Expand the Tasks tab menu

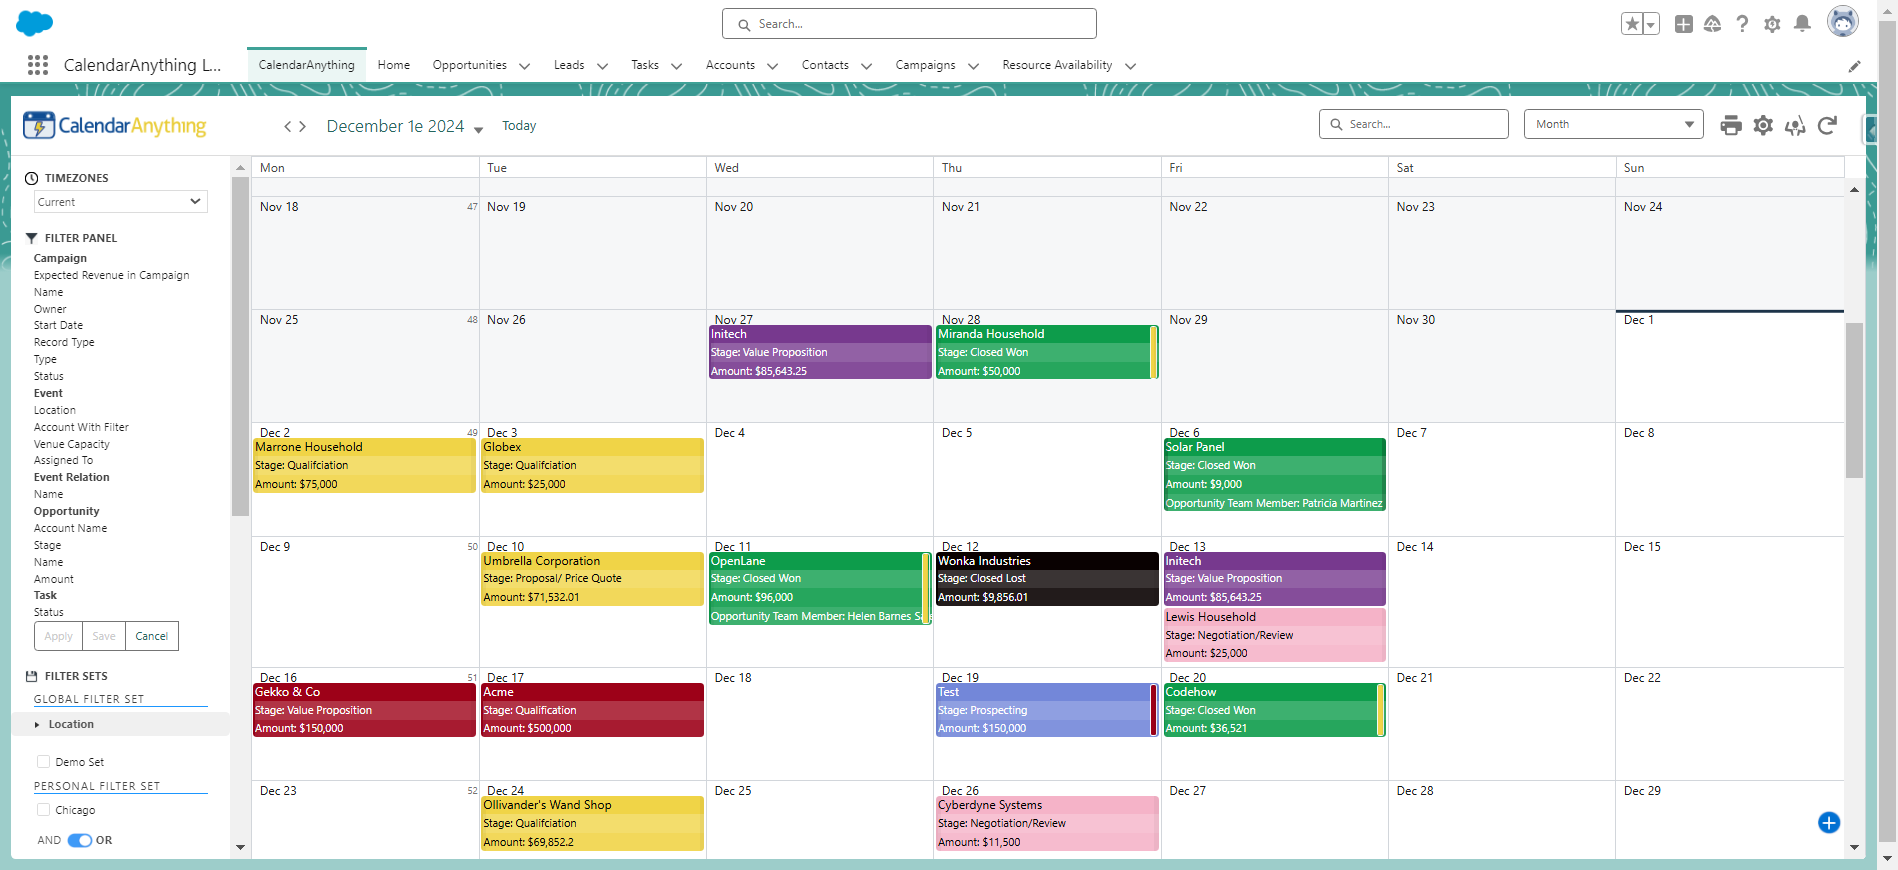[x=677, y=66]
